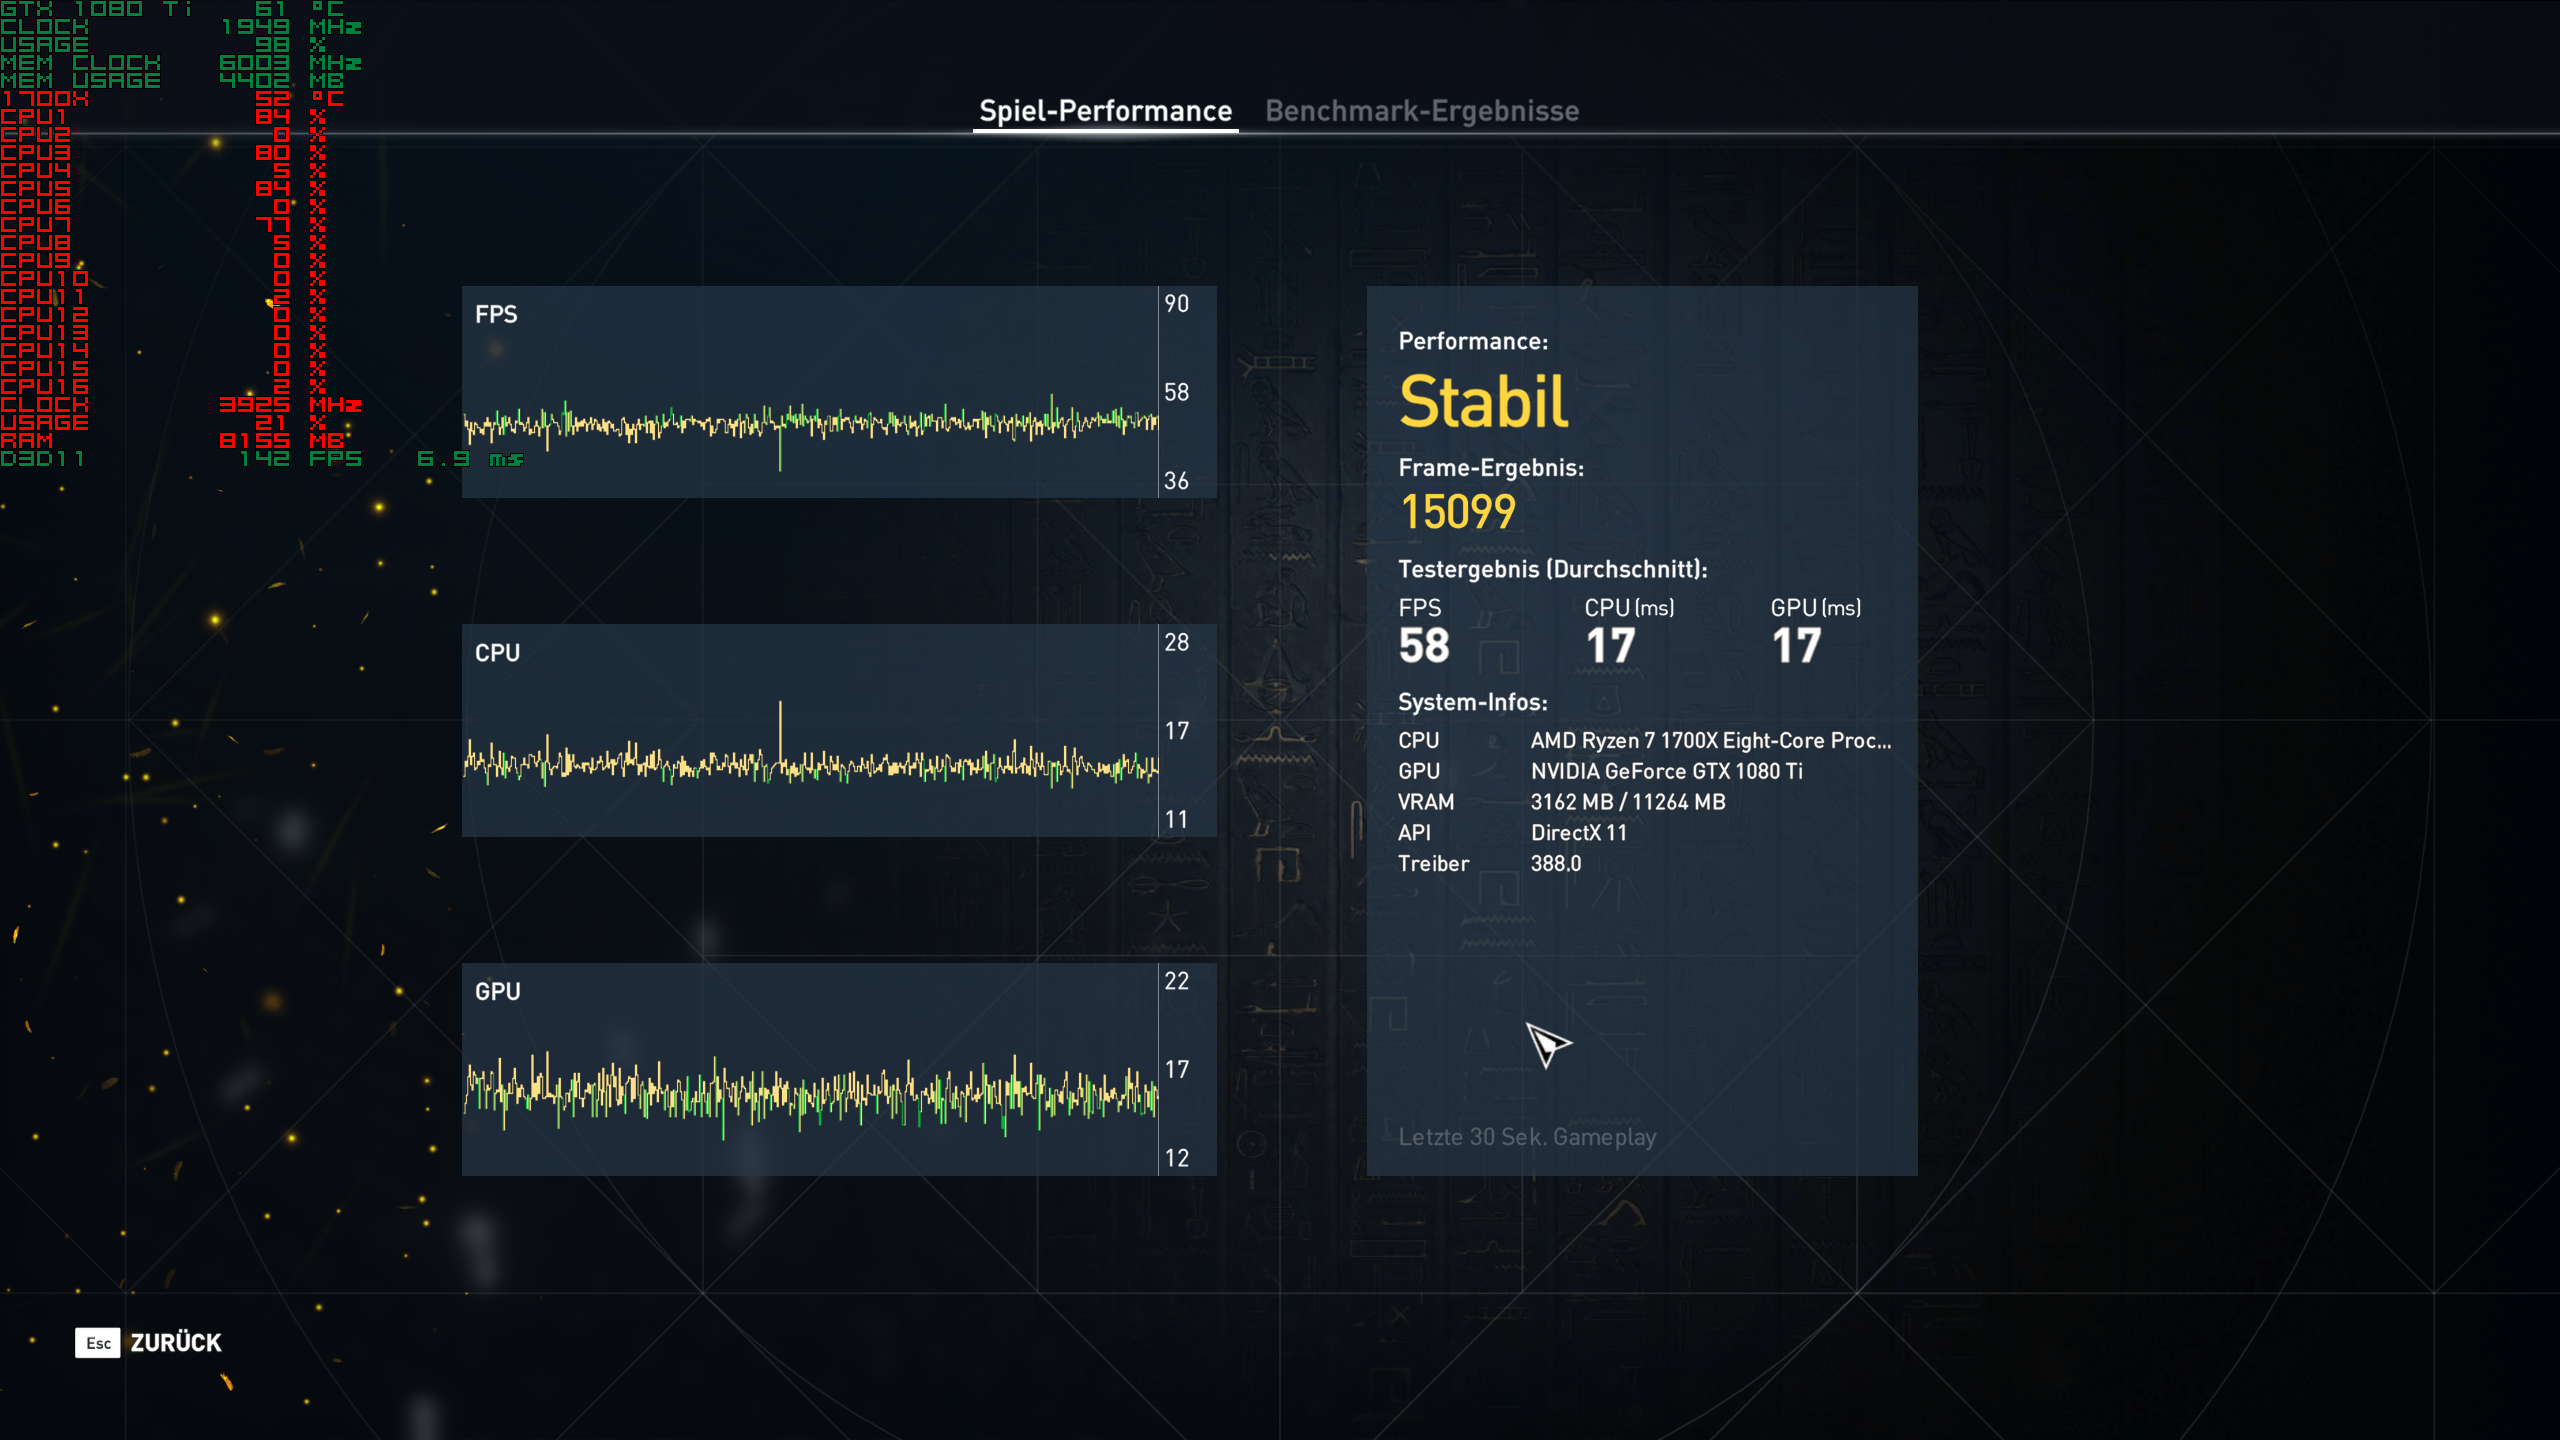Click the 142 FPS overlay readout

tap(300, 459)
